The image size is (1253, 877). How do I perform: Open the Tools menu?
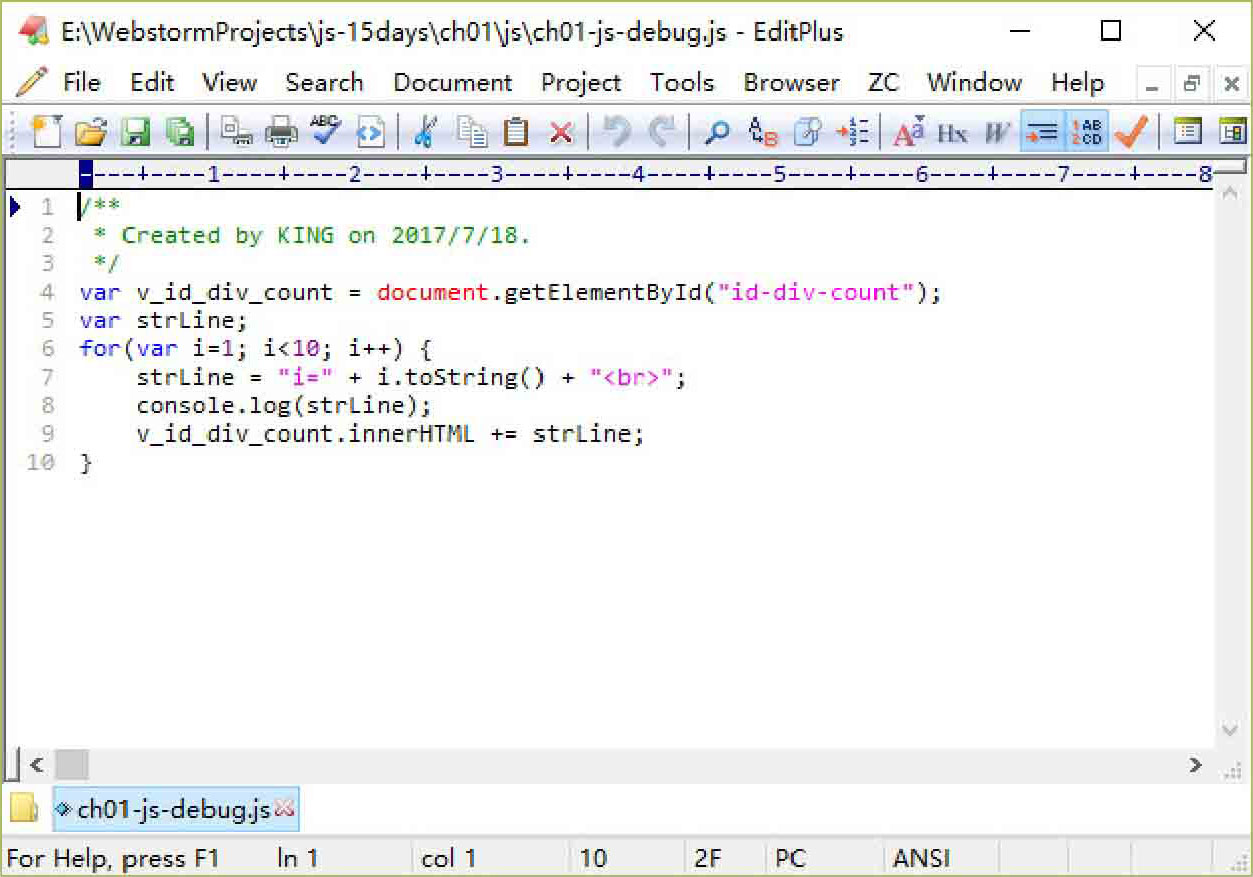point(682,82)
